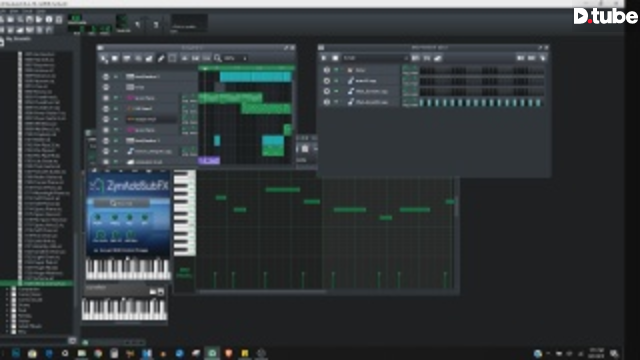Mute the snare track in Beat+Bassline Editor

tap(336, 81)
